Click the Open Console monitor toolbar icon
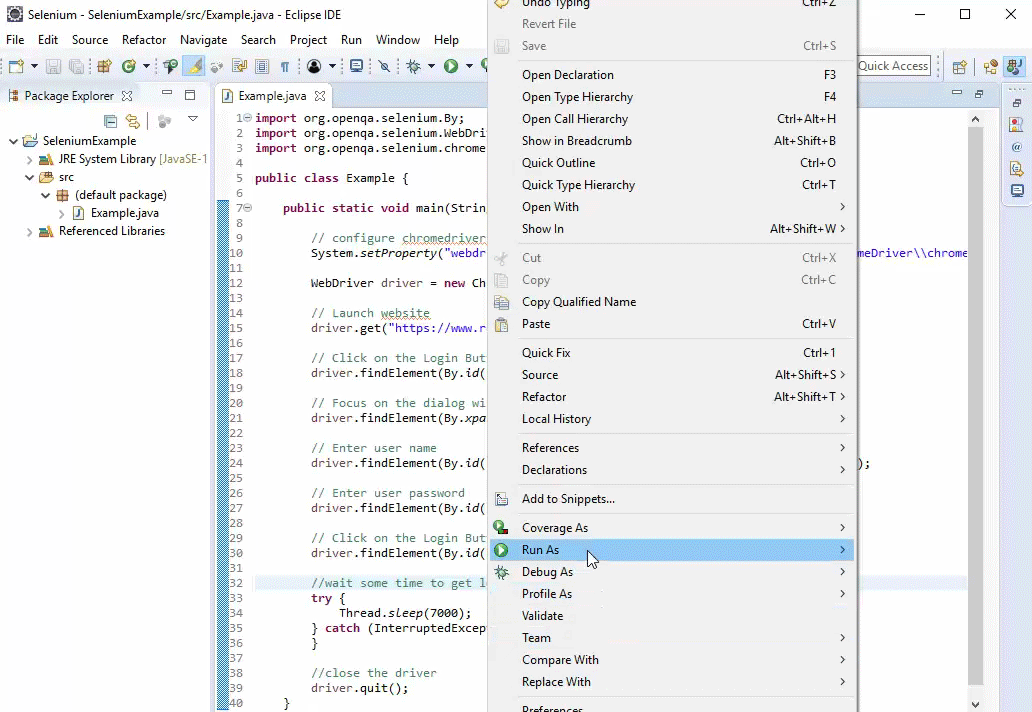Viewport: 1032px width, 712px height. point(356,66)
